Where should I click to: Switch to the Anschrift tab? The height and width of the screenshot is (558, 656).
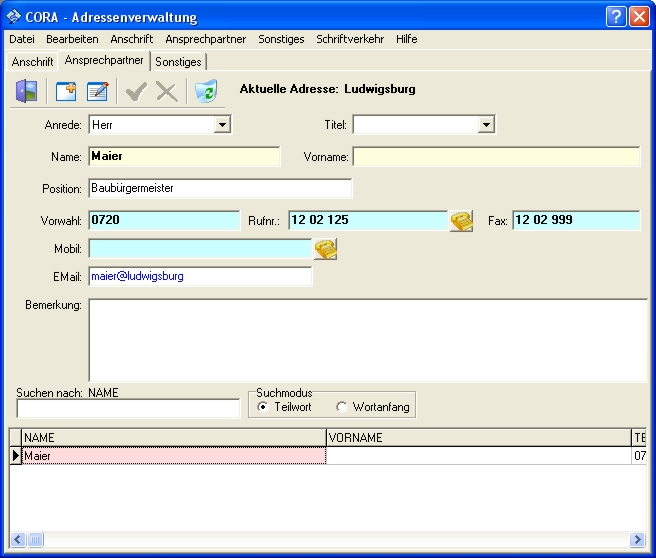32,62
